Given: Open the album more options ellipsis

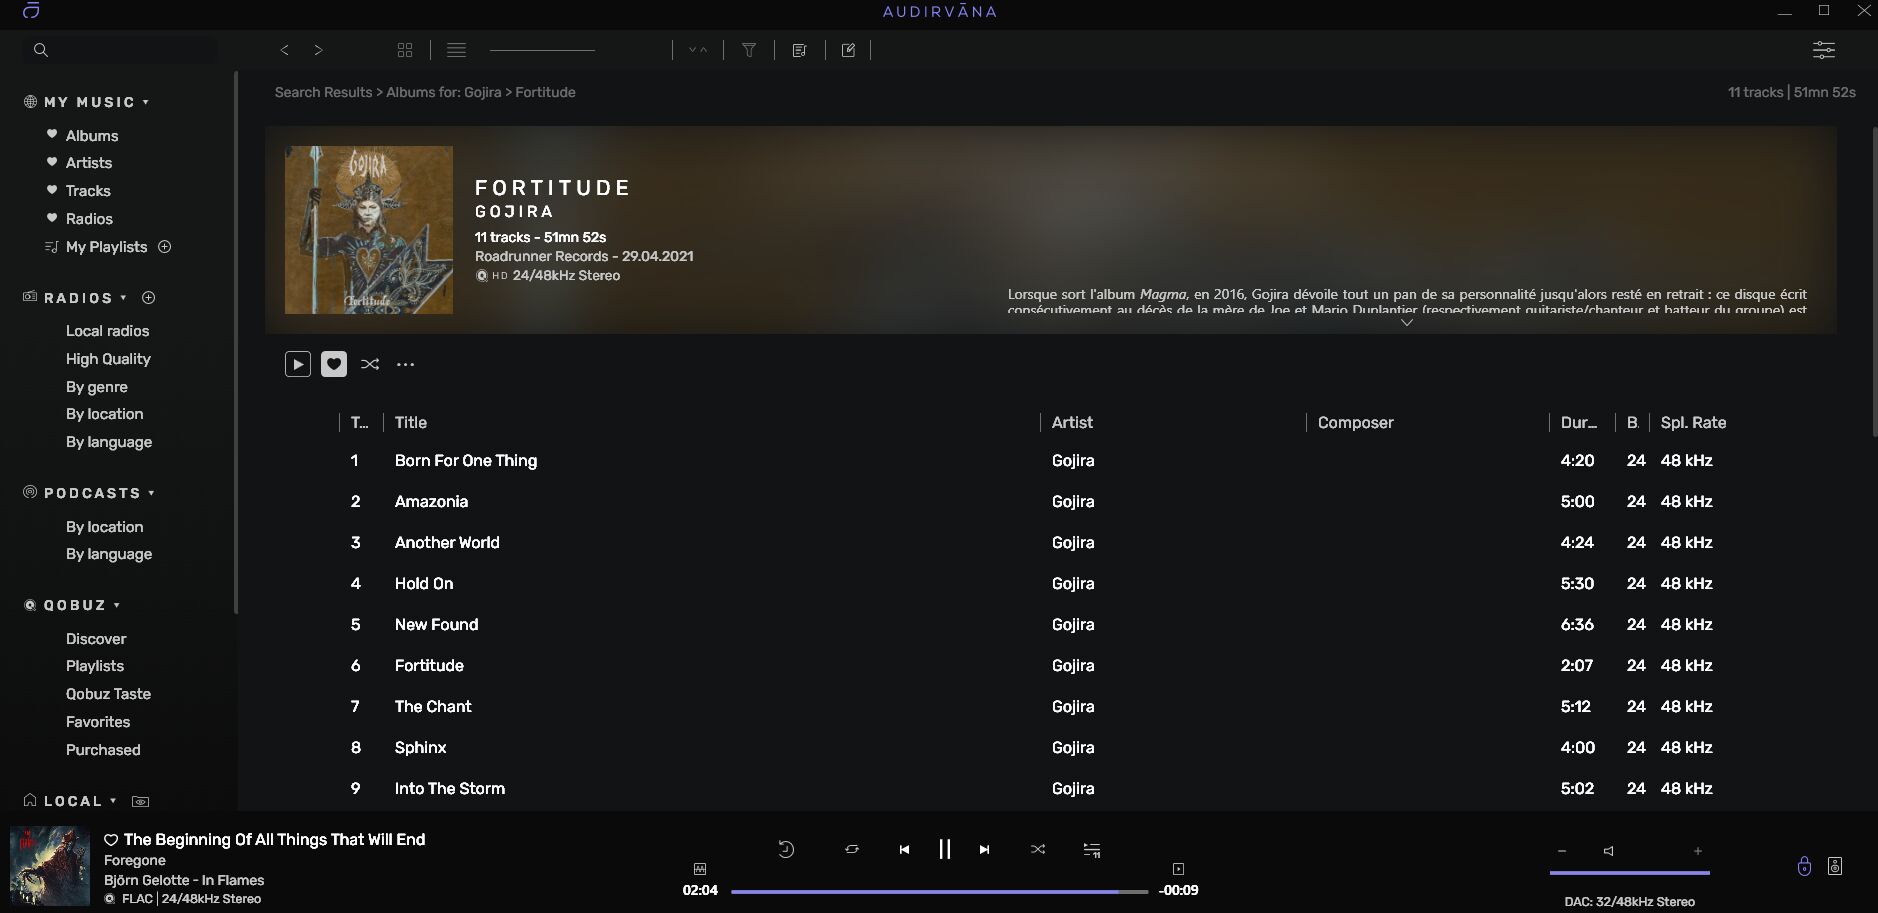Looking at the screenshot, I should tap(405, 364).
